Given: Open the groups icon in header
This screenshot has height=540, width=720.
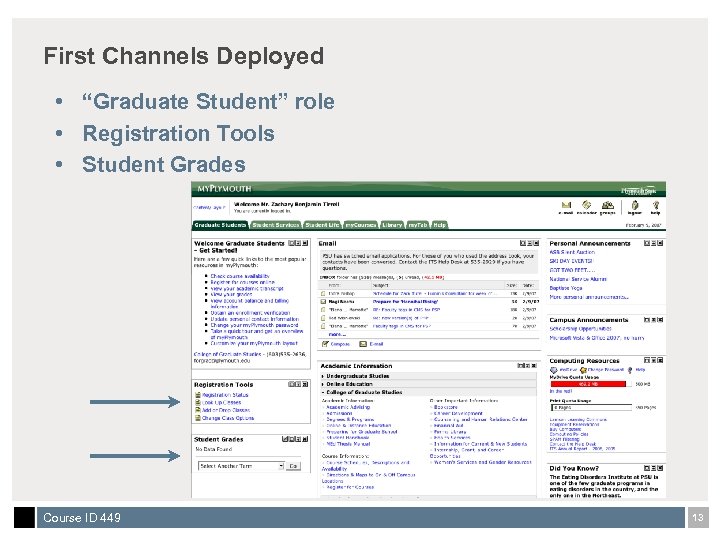Looking at the screenshot, I should click(608, 205).
